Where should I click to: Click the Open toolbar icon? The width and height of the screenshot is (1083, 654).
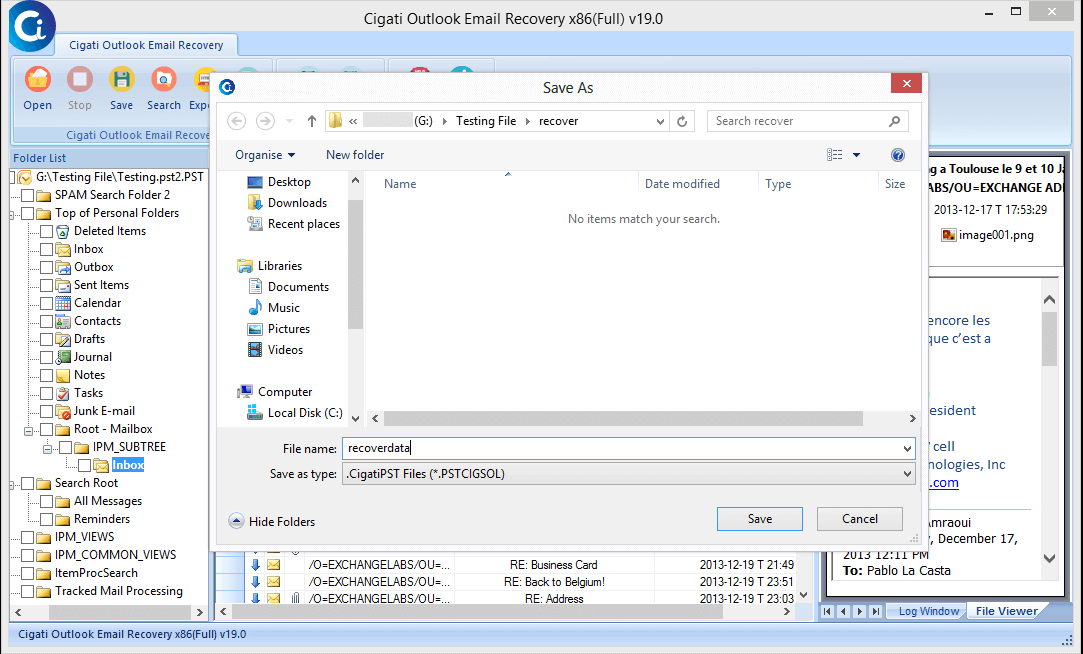point(37,80)
